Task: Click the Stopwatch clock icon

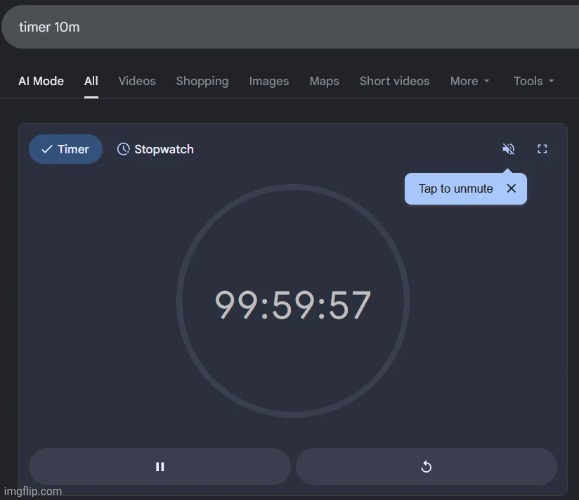Action: [123, 149]
